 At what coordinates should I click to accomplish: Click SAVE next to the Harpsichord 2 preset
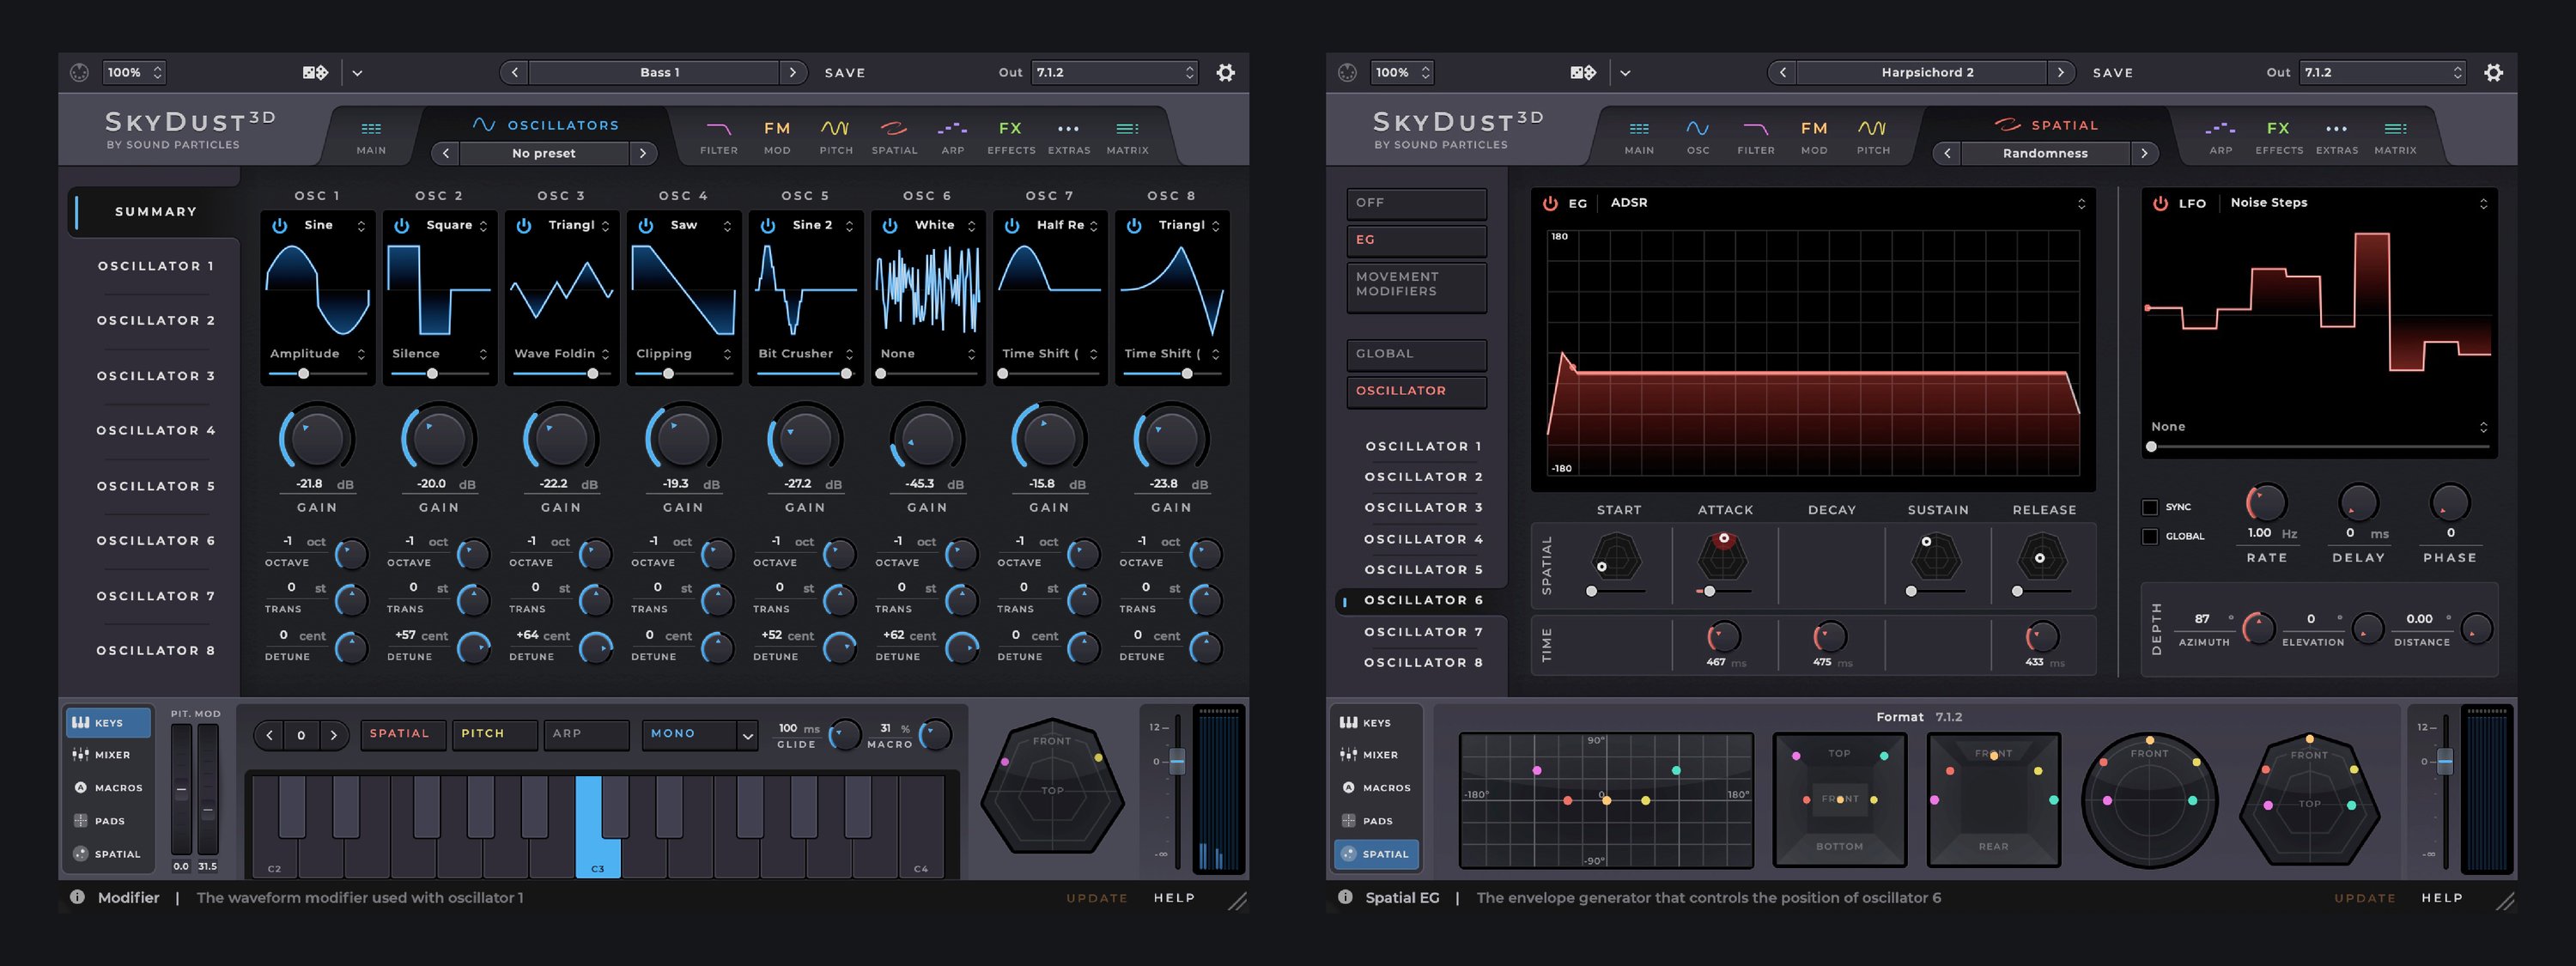point(2113,72)
